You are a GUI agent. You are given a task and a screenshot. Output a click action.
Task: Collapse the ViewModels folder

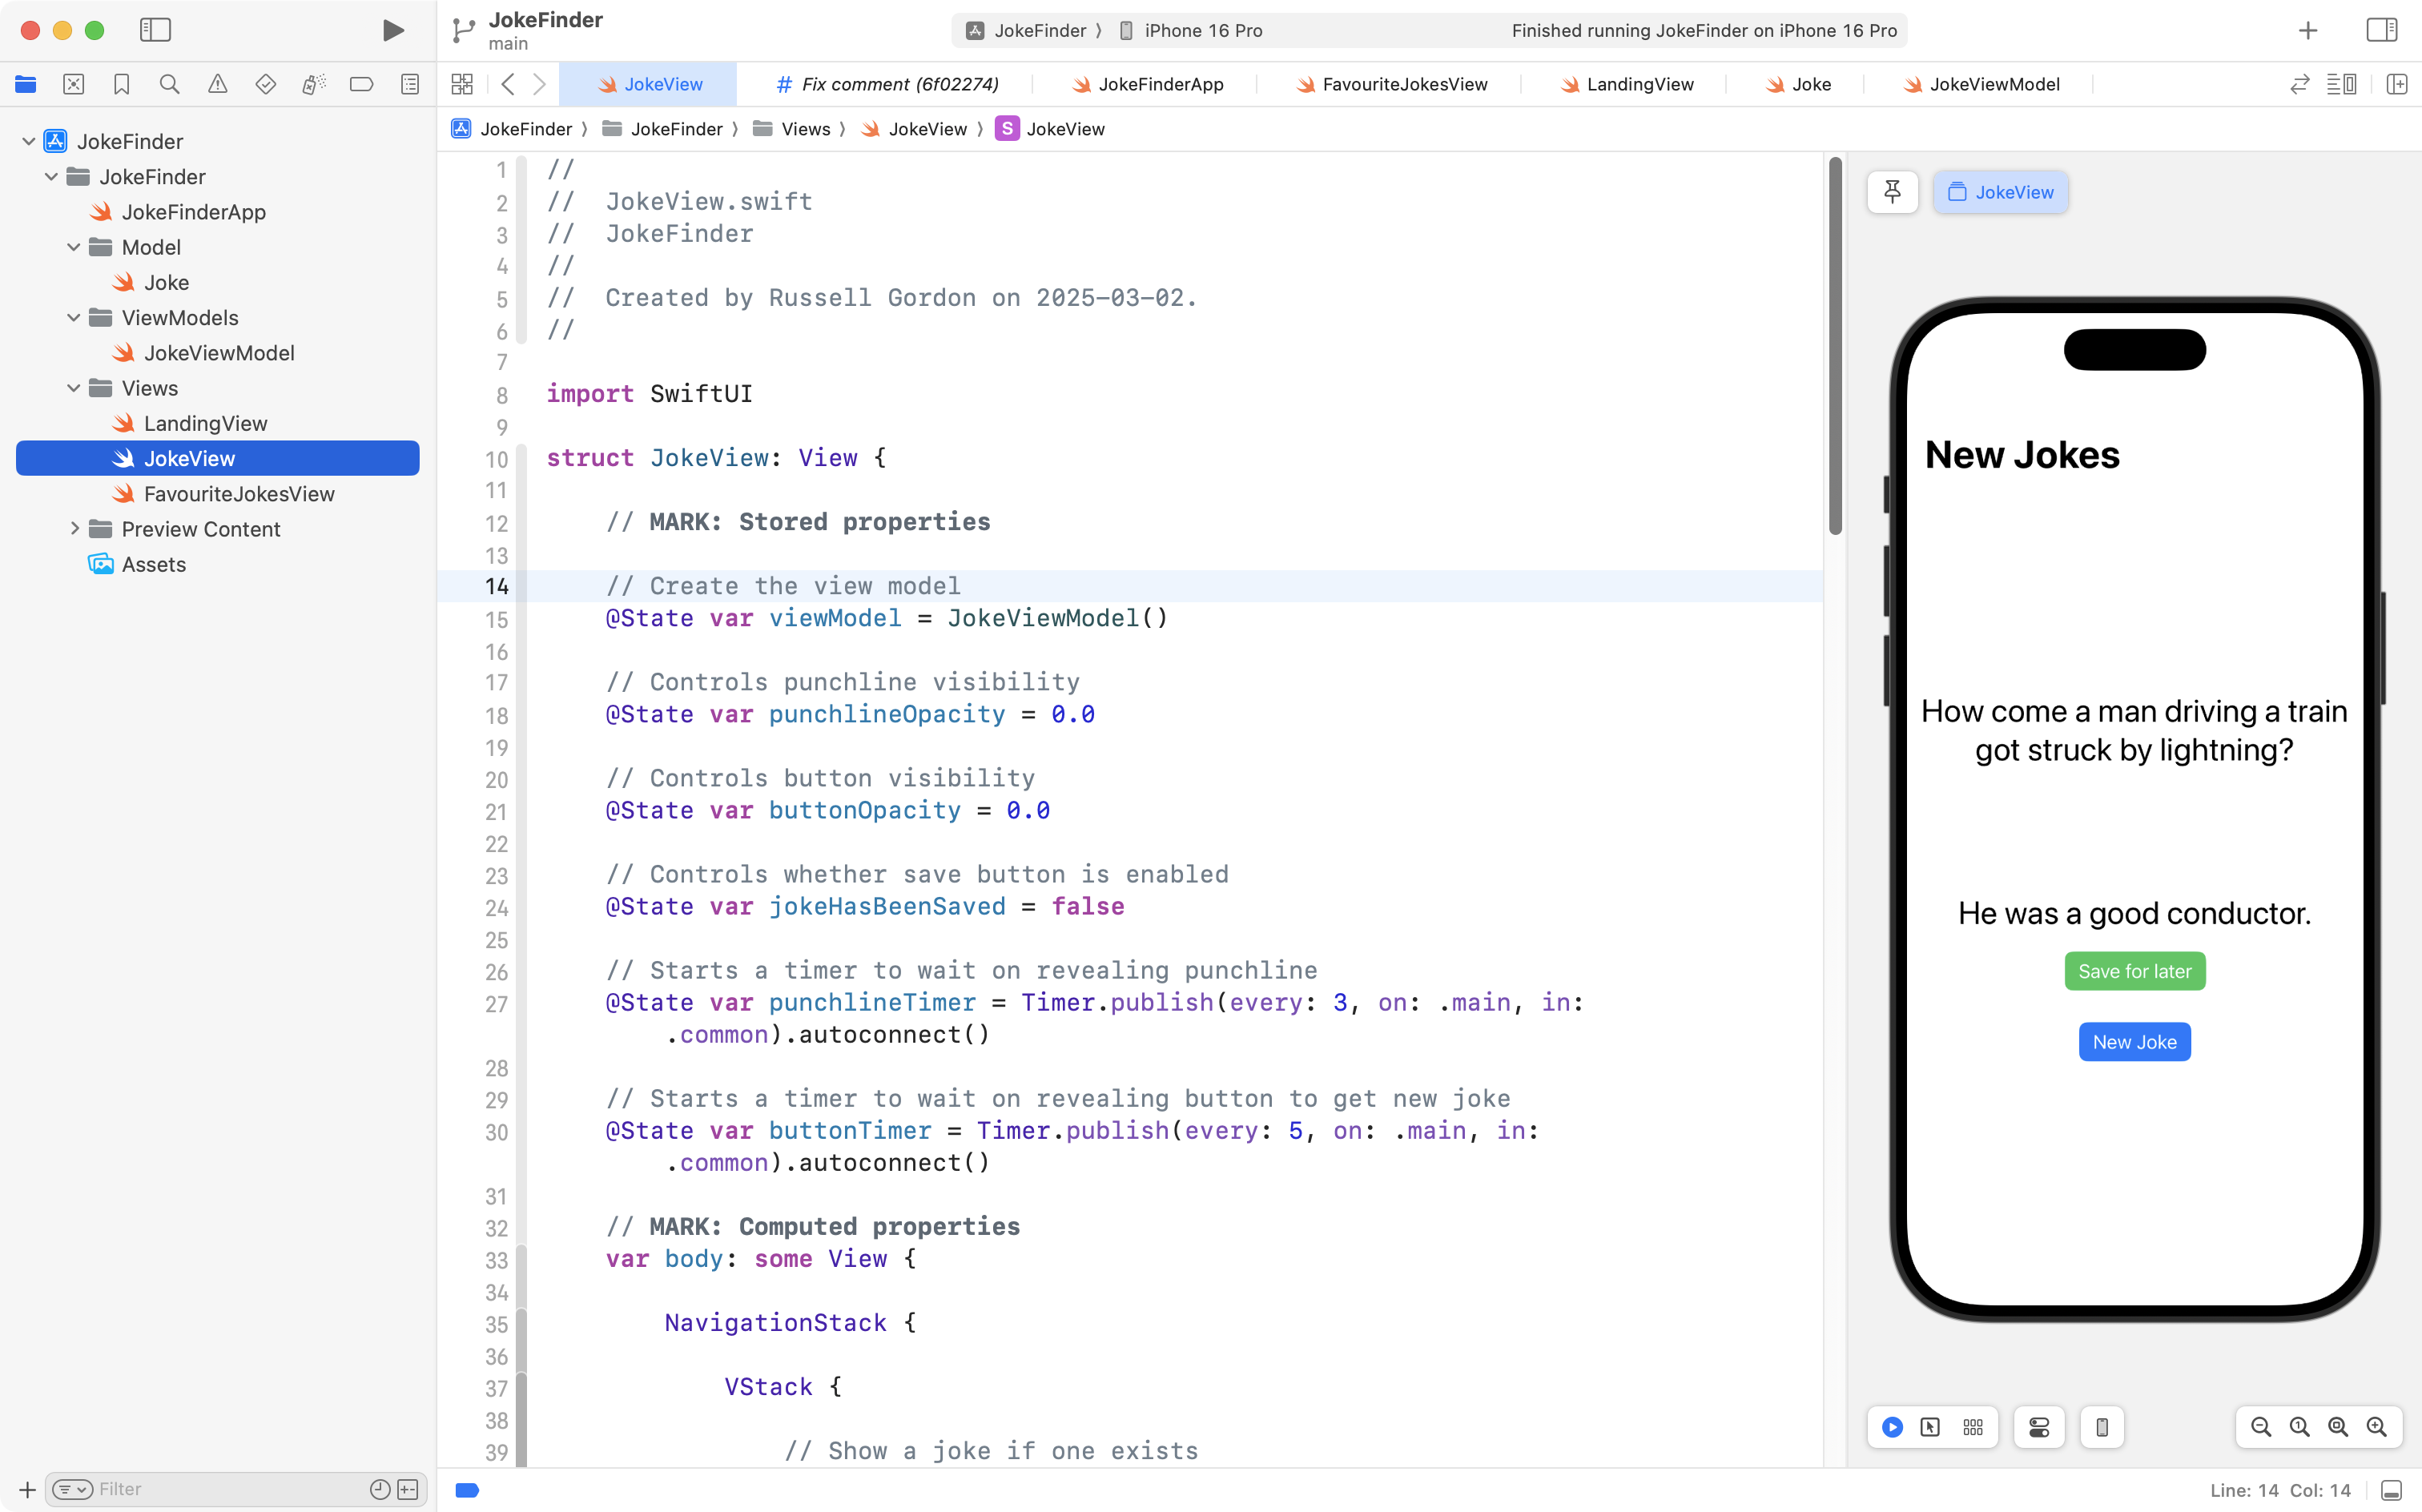(x=74, y=318)
